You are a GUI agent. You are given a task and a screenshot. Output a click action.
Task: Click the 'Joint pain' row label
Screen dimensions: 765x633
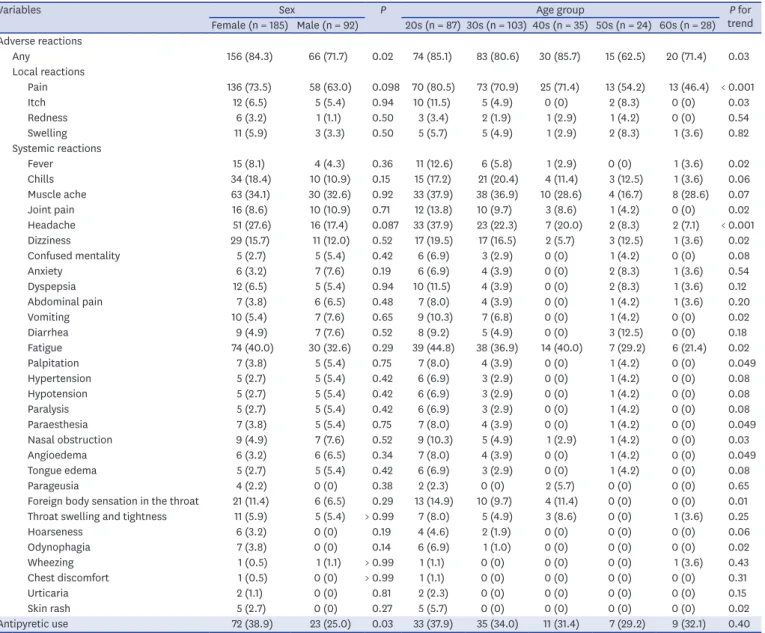[51, 210]
